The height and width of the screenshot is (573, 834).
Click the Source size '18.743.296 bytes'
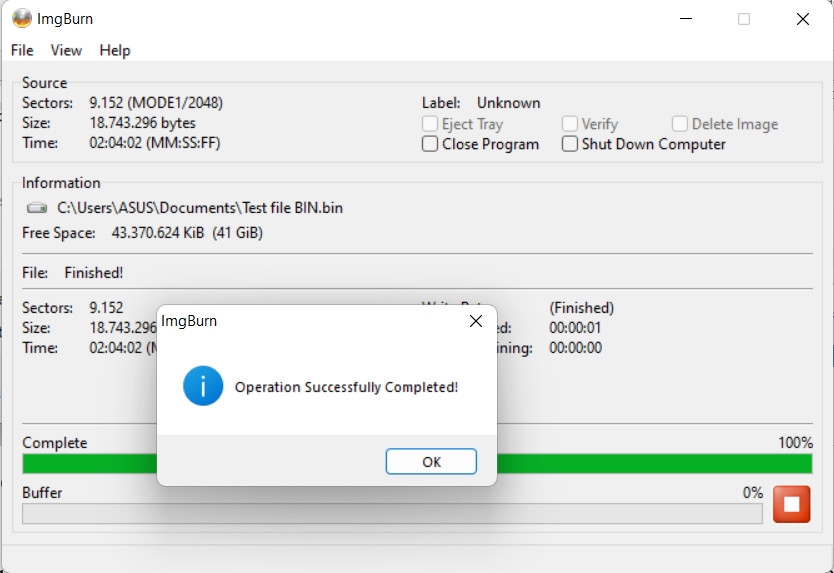point(143,123)
